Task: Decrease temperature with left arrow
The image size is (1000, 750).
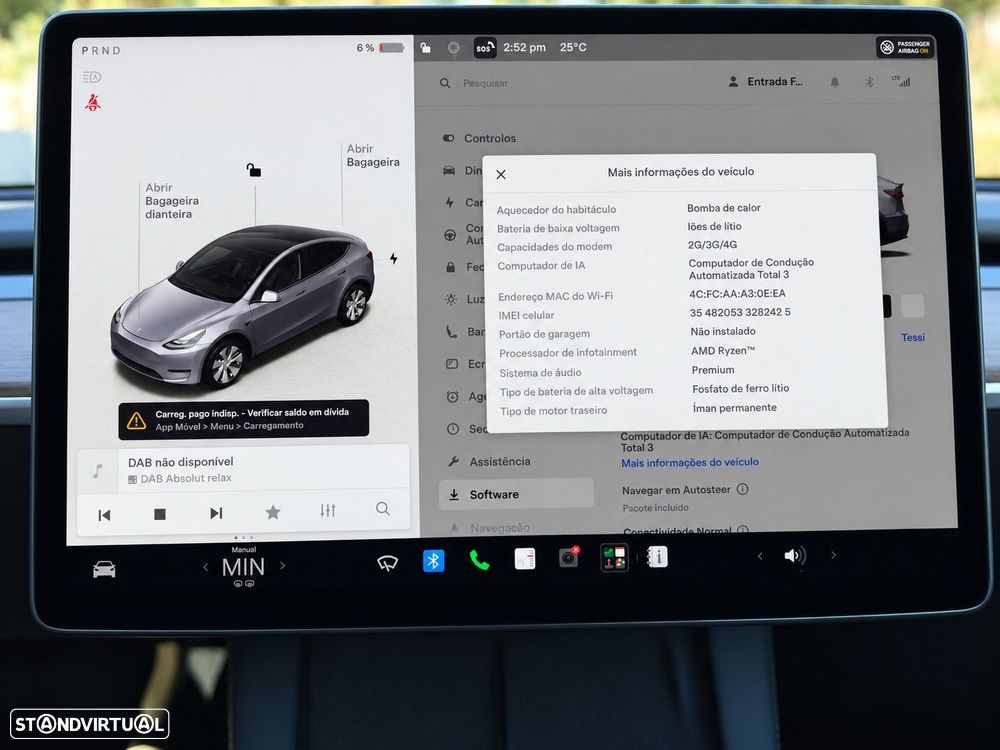Action: (205, 566)
